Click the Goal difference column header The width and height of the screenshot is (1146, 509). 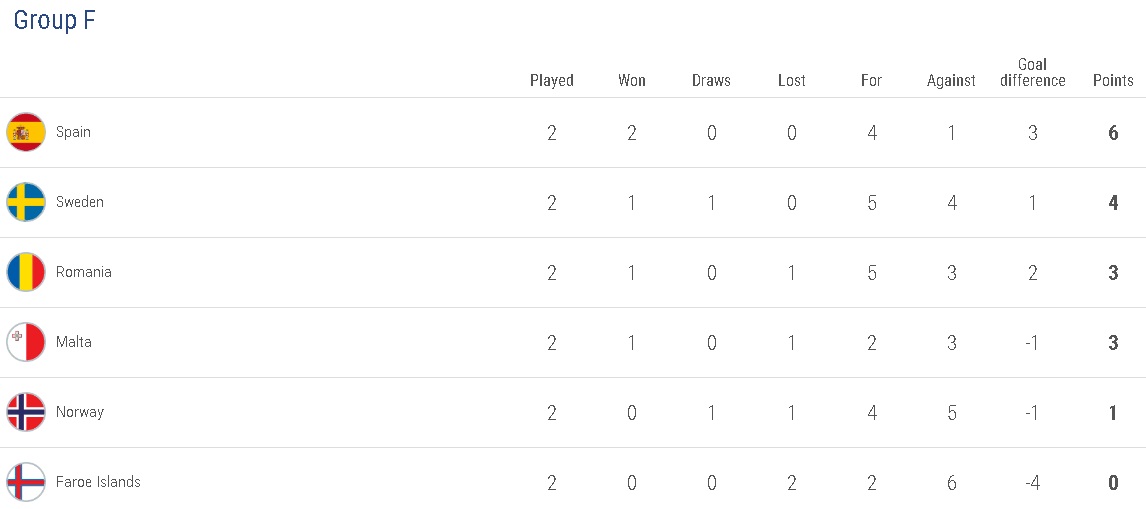(1032, 72)
